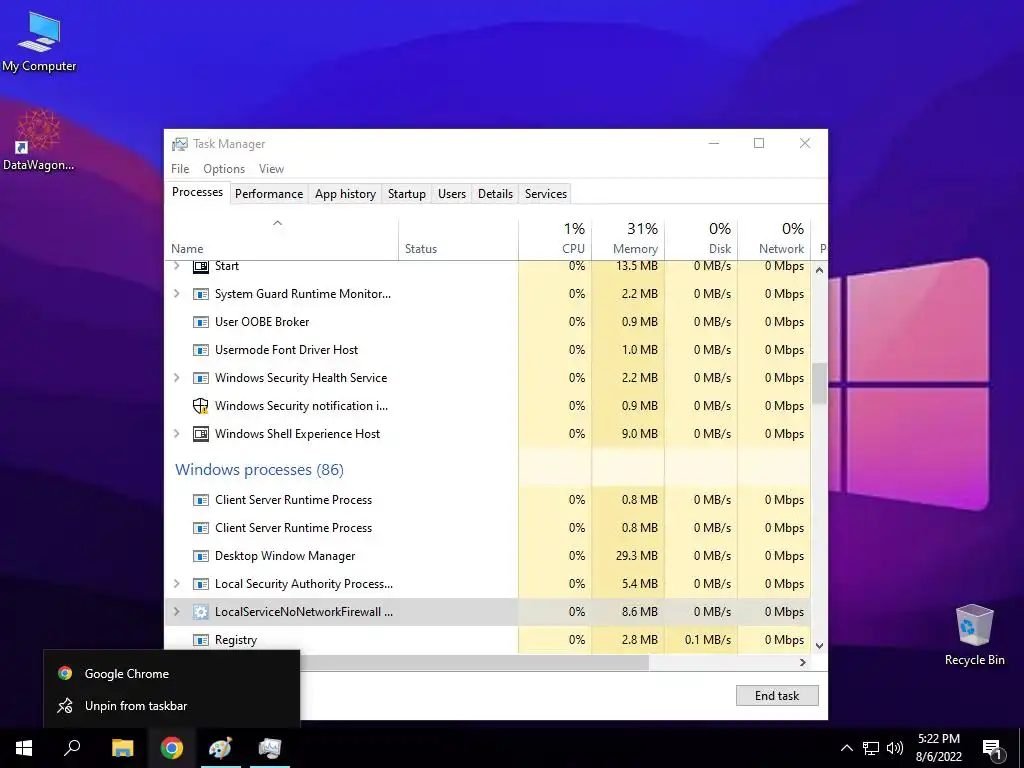
Task: Open the taskbar clock 5:22 PM
Action: click(x=938, y=748)
